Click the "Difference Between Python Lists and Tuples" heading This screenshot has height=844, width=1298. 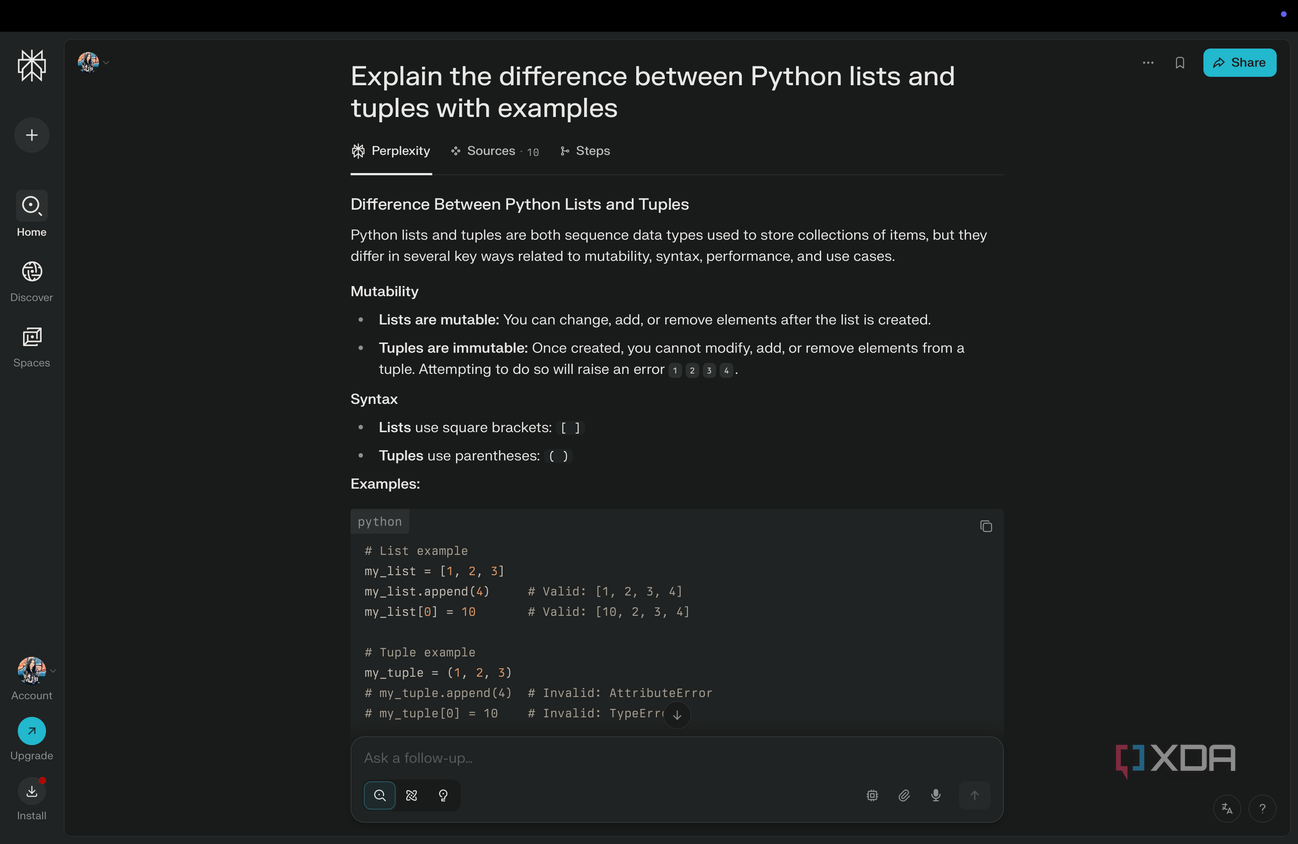[x=520, y=204]
